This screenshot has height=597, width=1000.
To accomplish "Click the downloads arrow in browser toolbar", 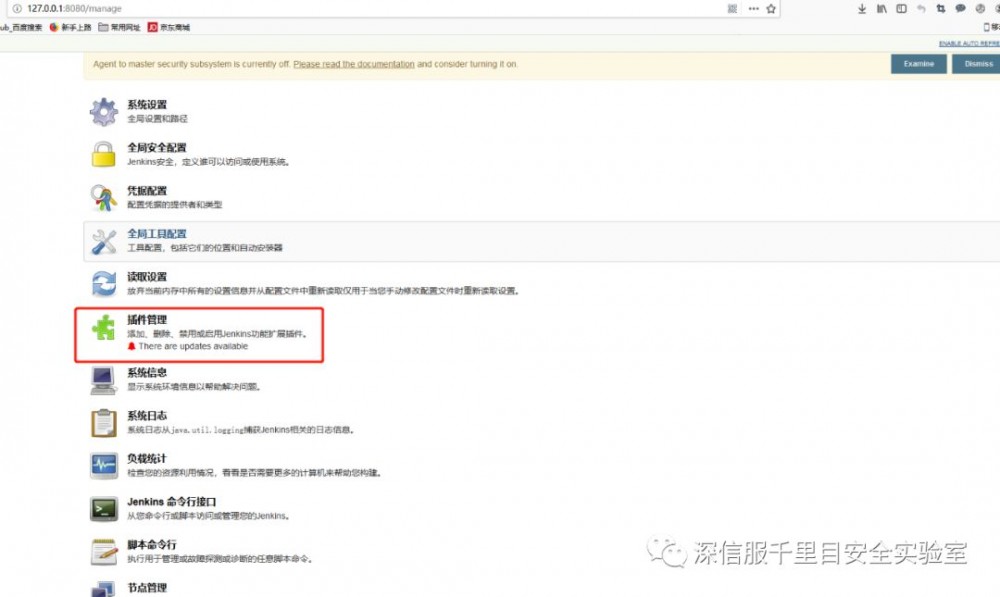I will pos(861,8).
